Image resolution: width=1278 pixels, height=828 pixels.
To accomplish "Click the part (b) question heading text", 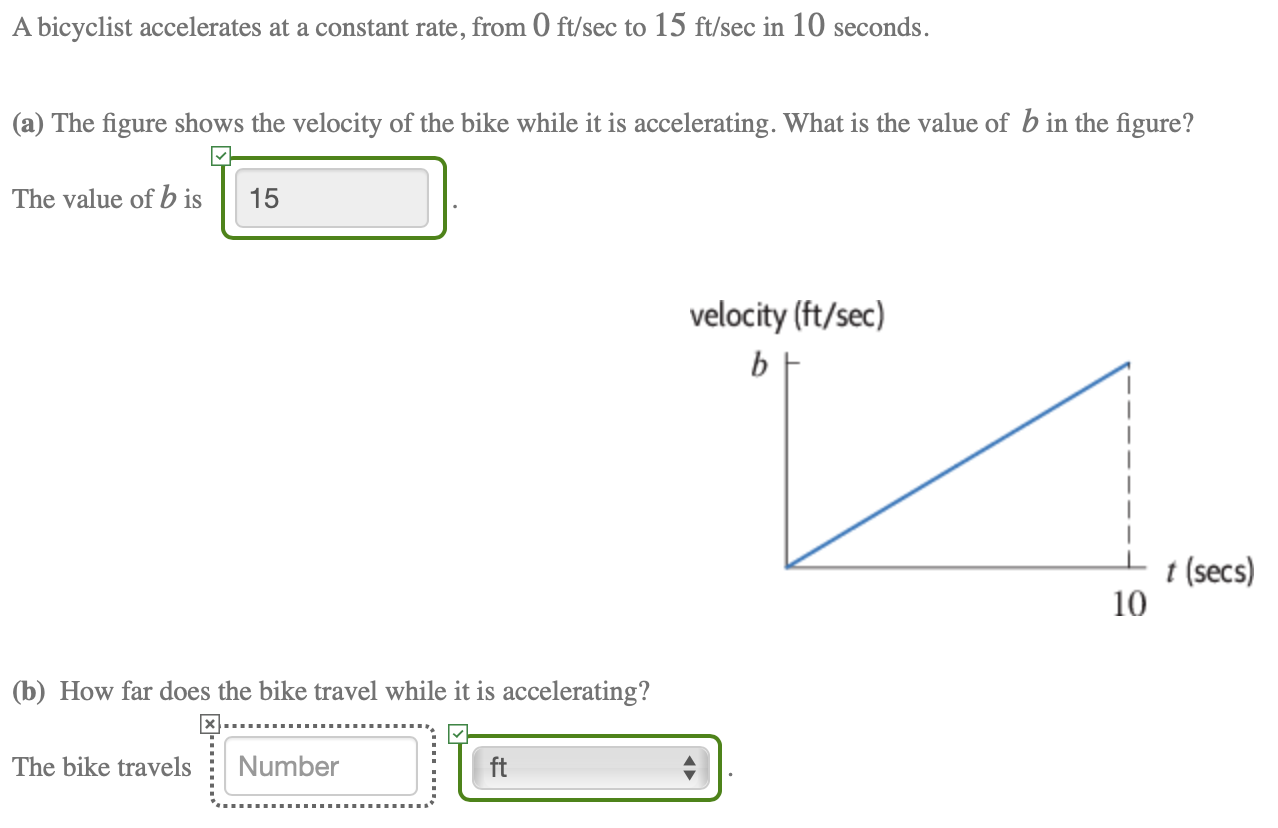I will click(x=330, y=691).
